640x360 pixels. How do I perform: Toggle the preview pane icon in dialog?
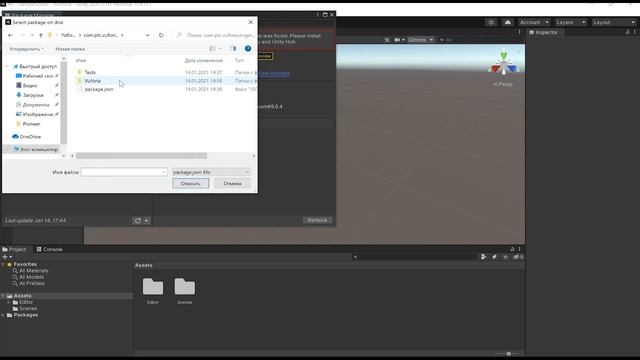233,49
